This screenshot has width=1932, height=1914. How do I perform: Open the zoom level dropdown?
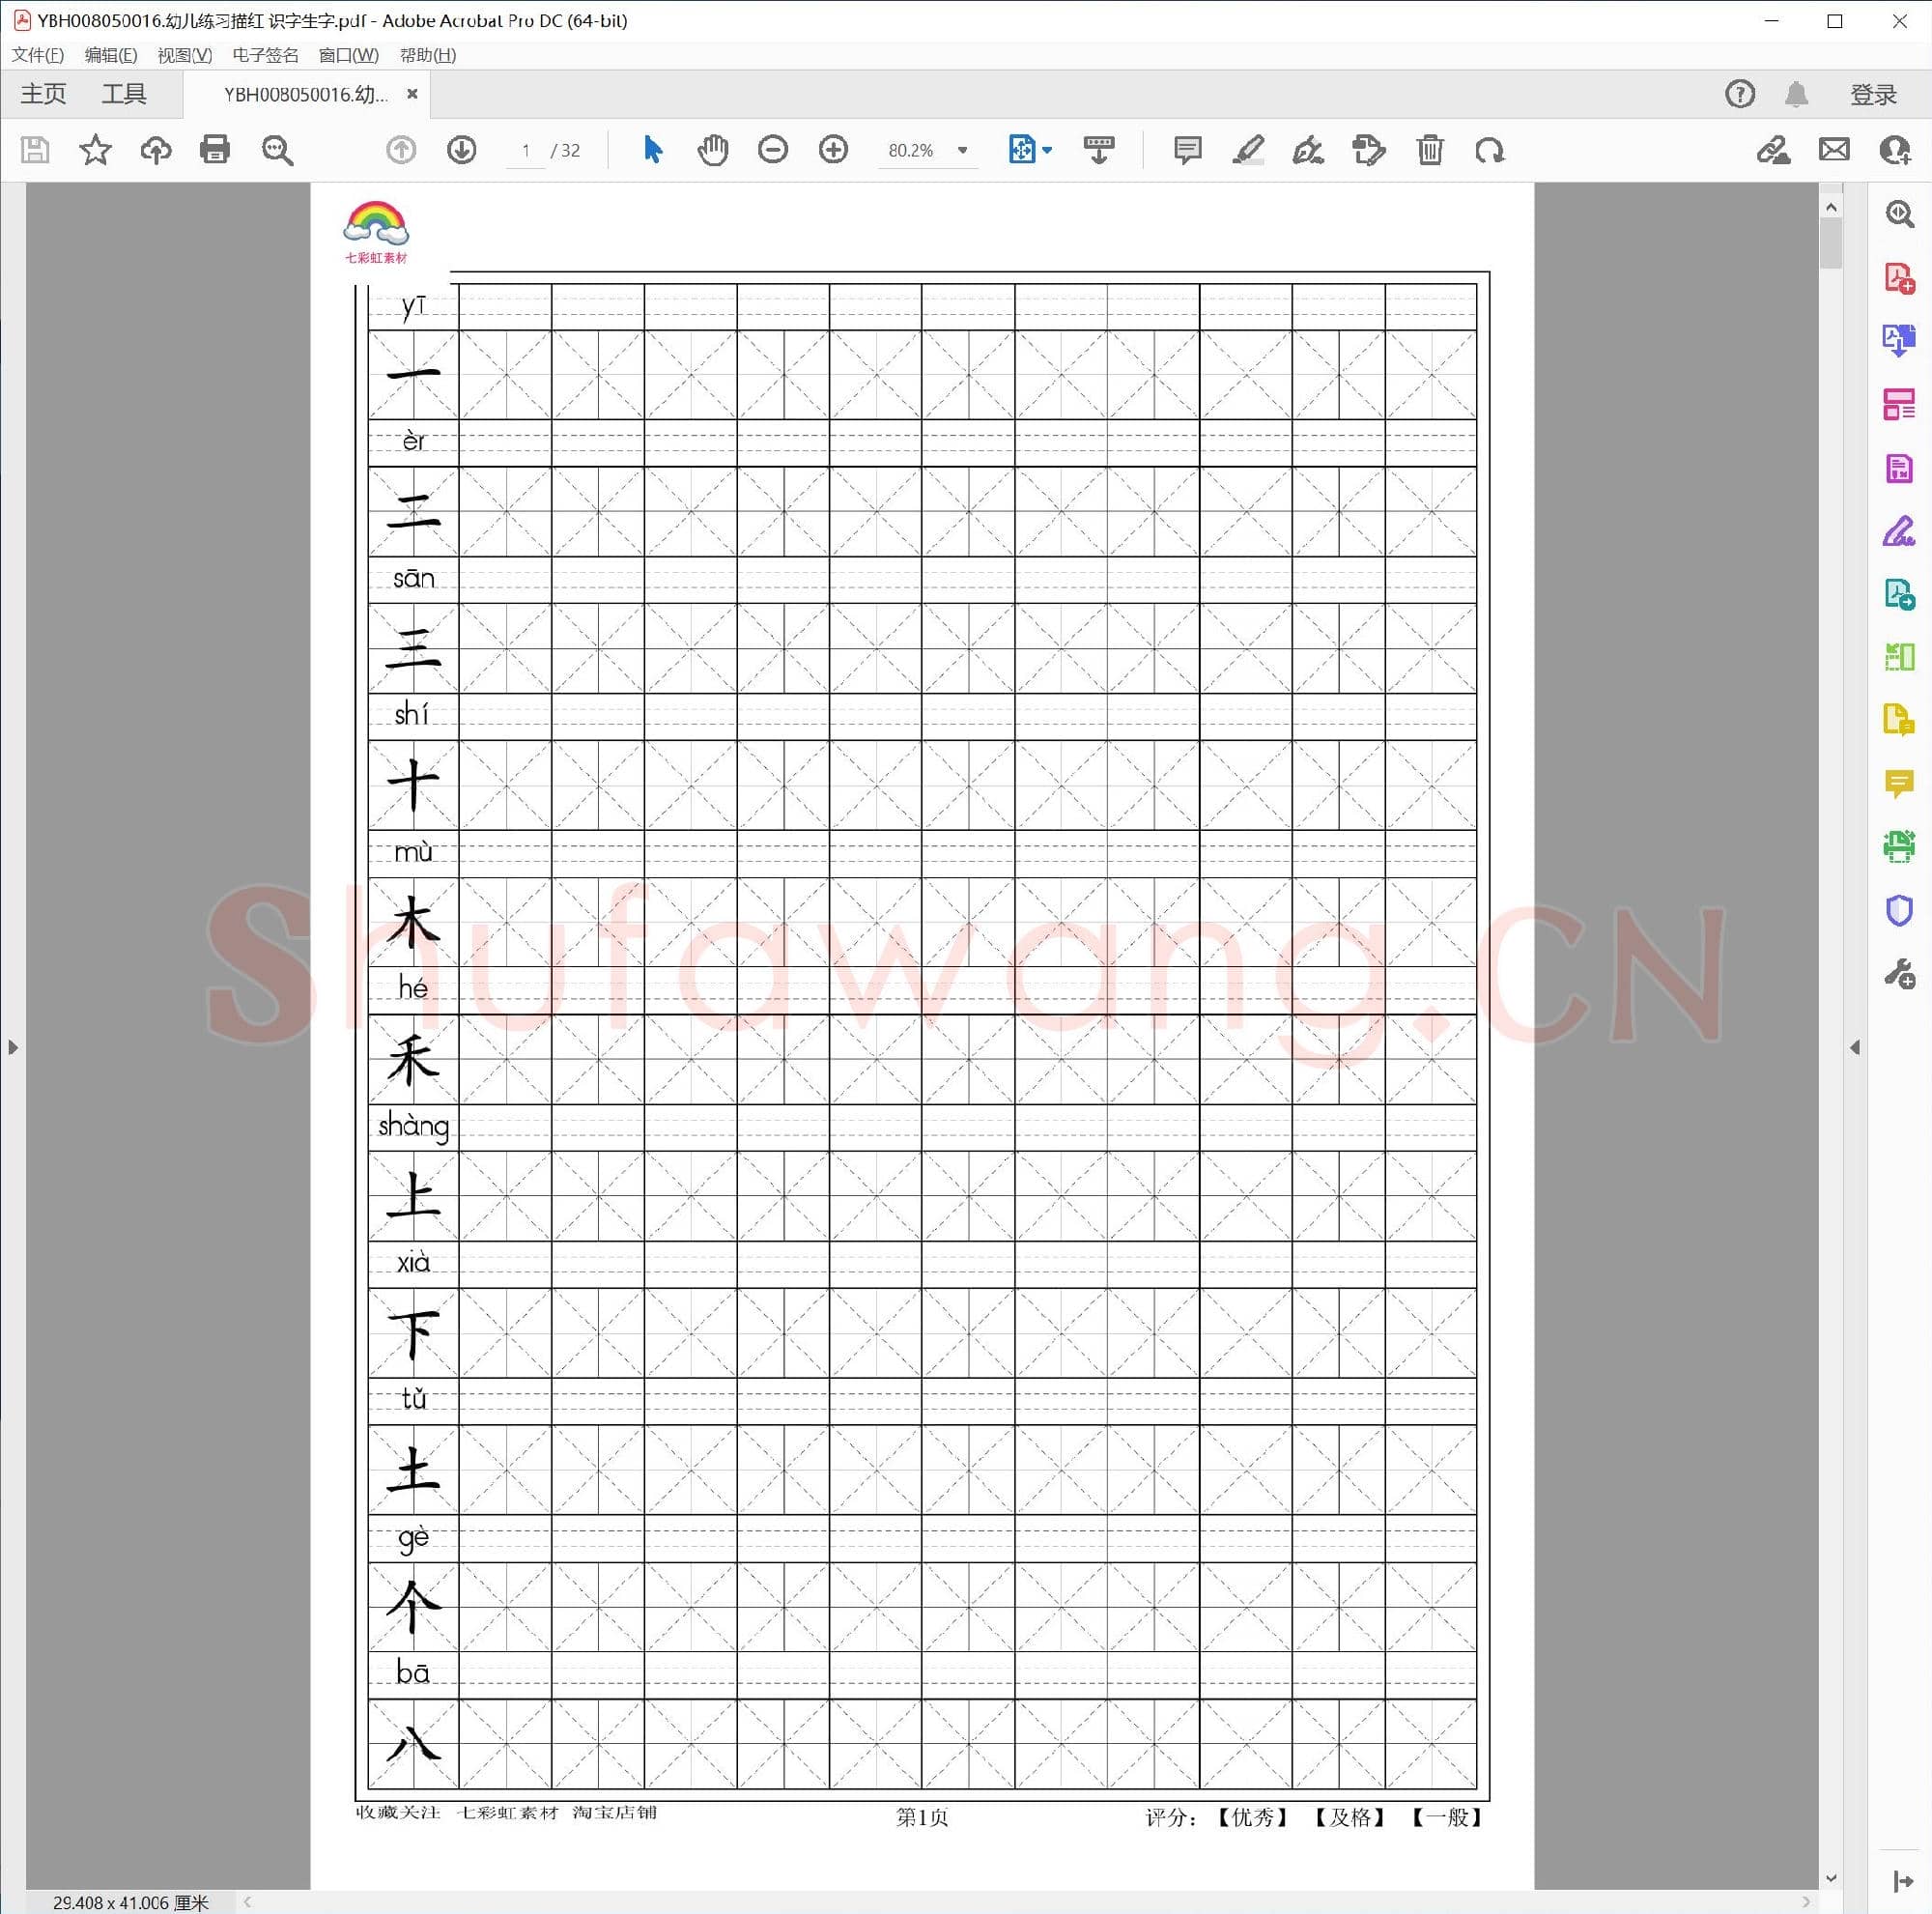962,150
